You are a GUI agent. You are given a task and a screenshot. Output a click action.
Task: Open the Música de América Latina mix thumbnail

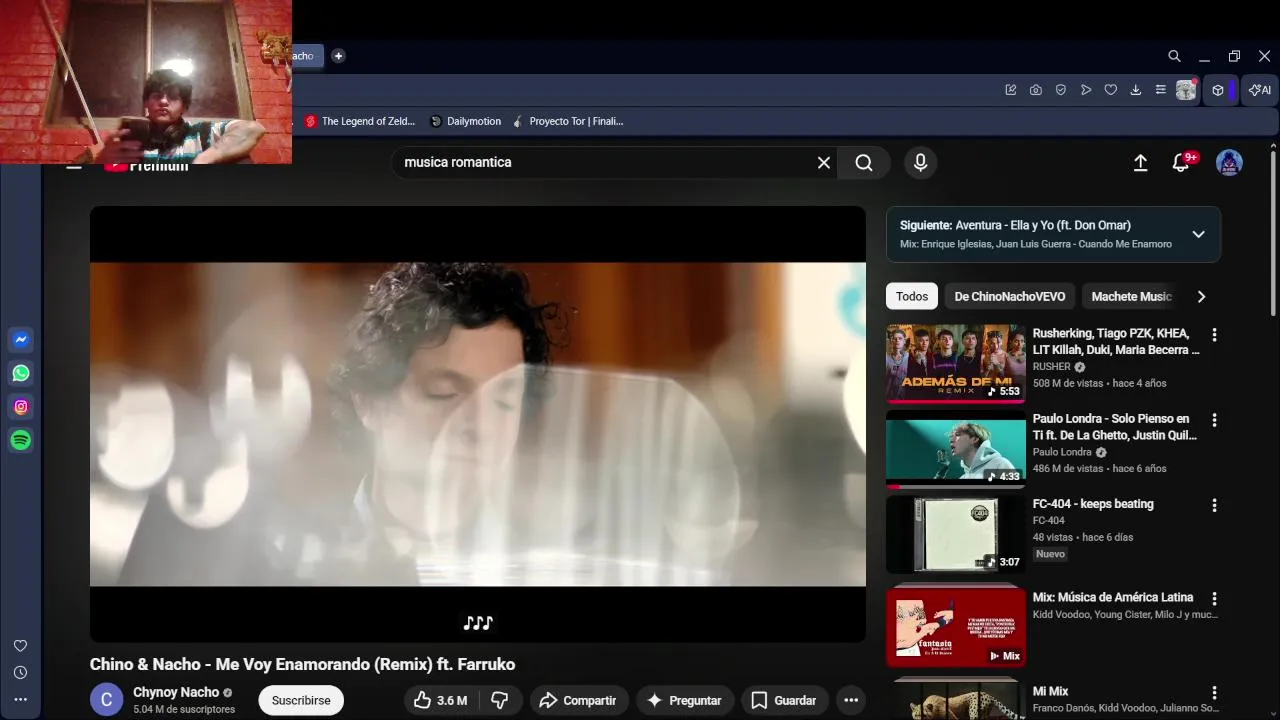tap(956, 627)
